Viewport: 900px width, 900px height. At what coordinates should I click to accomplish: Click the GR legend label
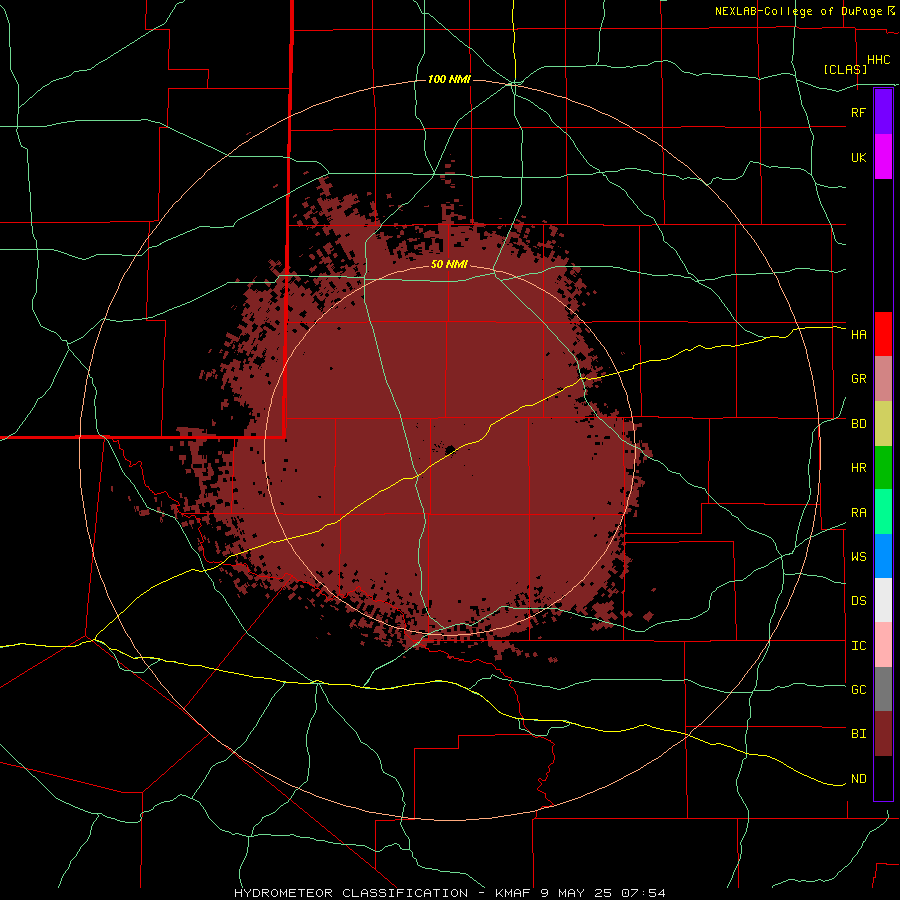pos(858,379)
